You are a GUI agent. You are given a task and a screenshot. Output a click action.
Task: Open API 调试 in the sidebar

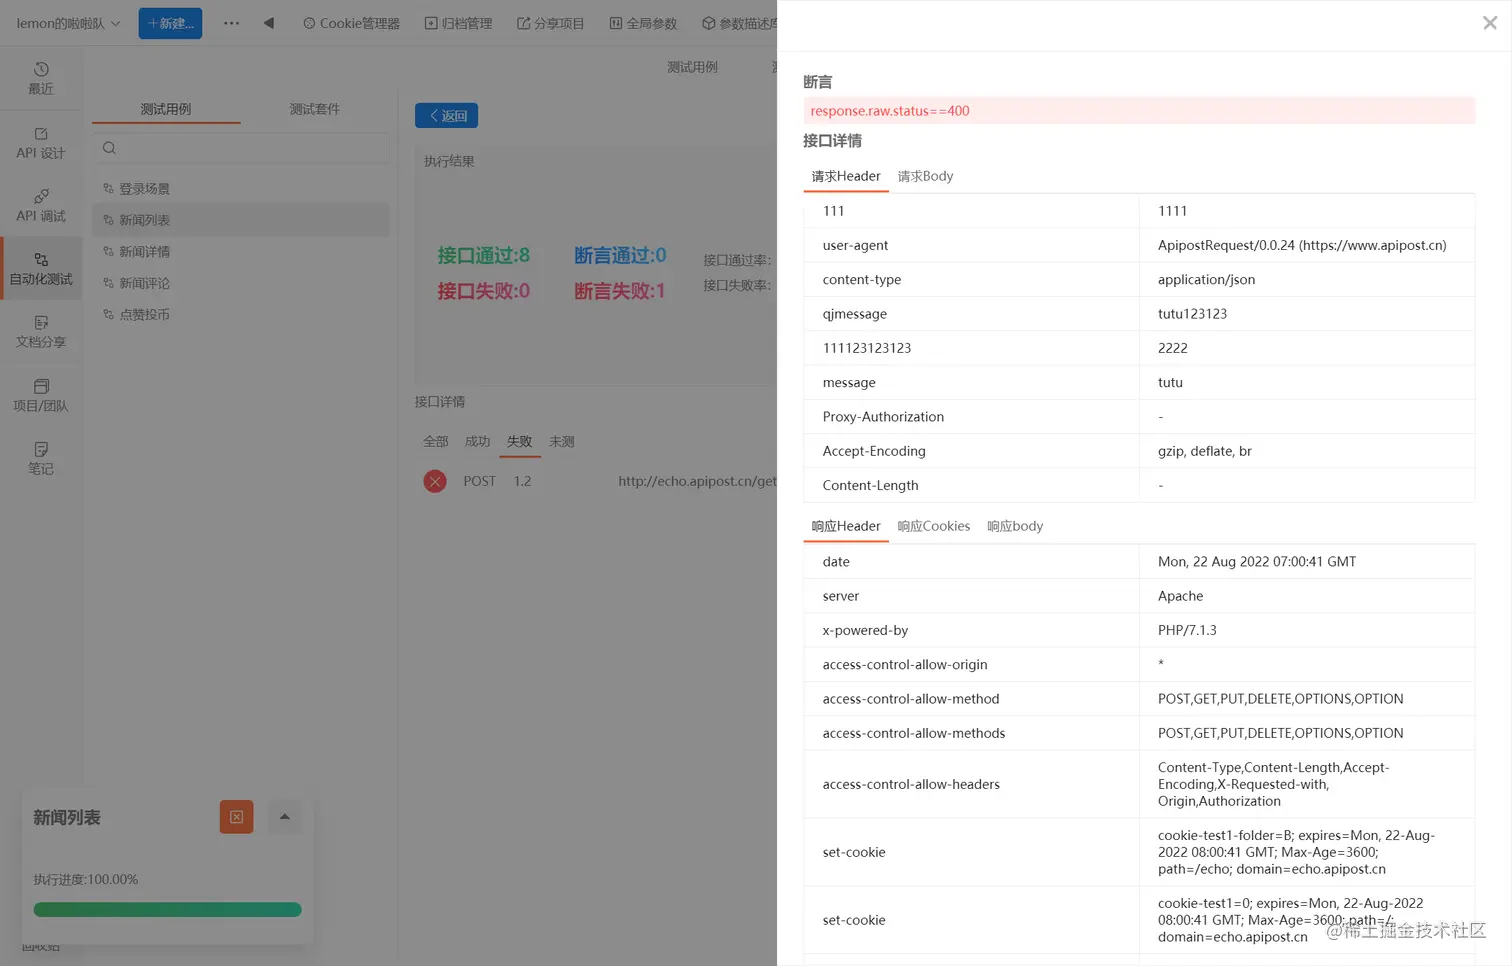tap(41, 205)
